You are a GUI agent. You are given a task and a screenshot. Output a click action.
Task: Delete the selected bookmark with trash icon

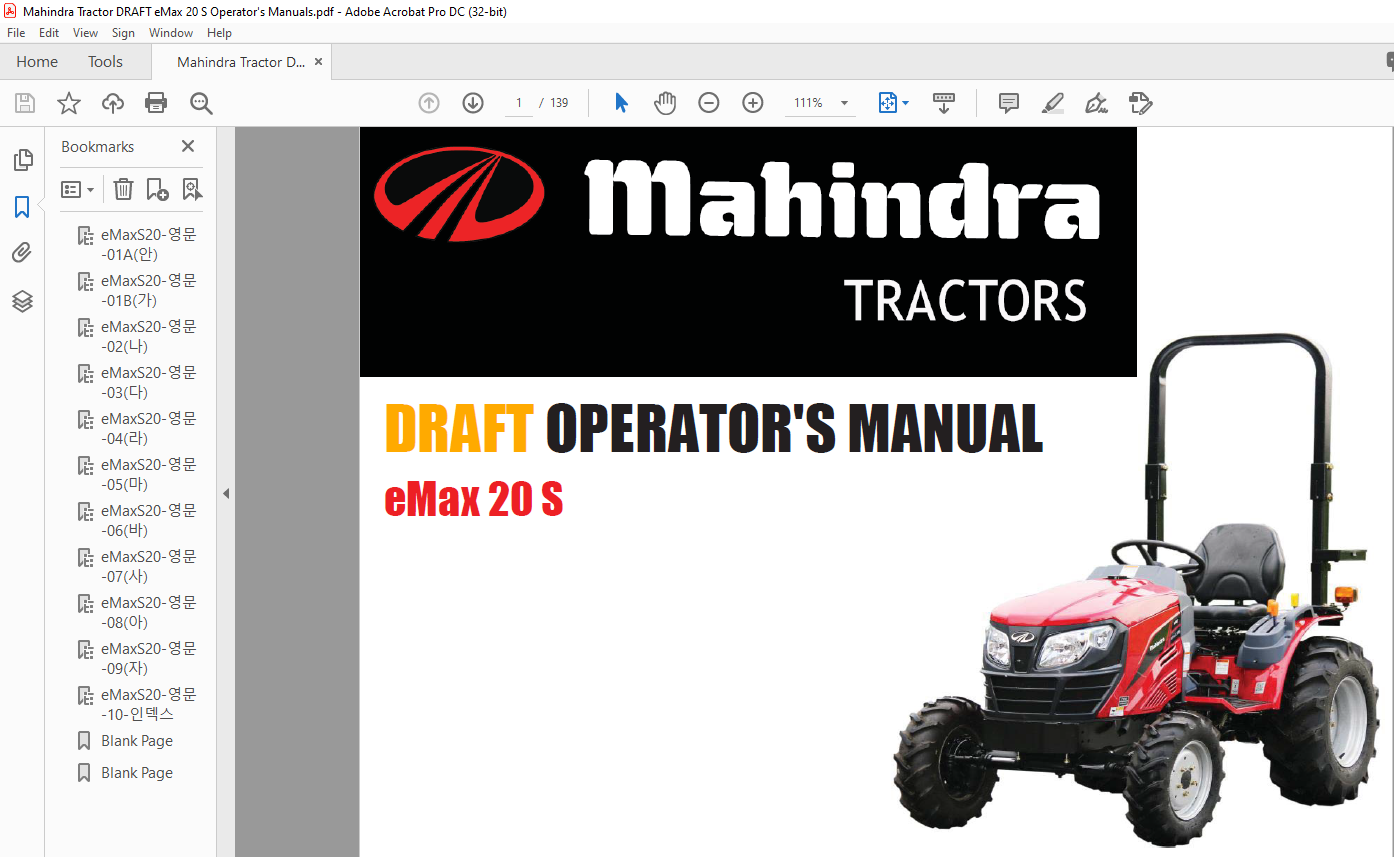(x=123, y=189)
